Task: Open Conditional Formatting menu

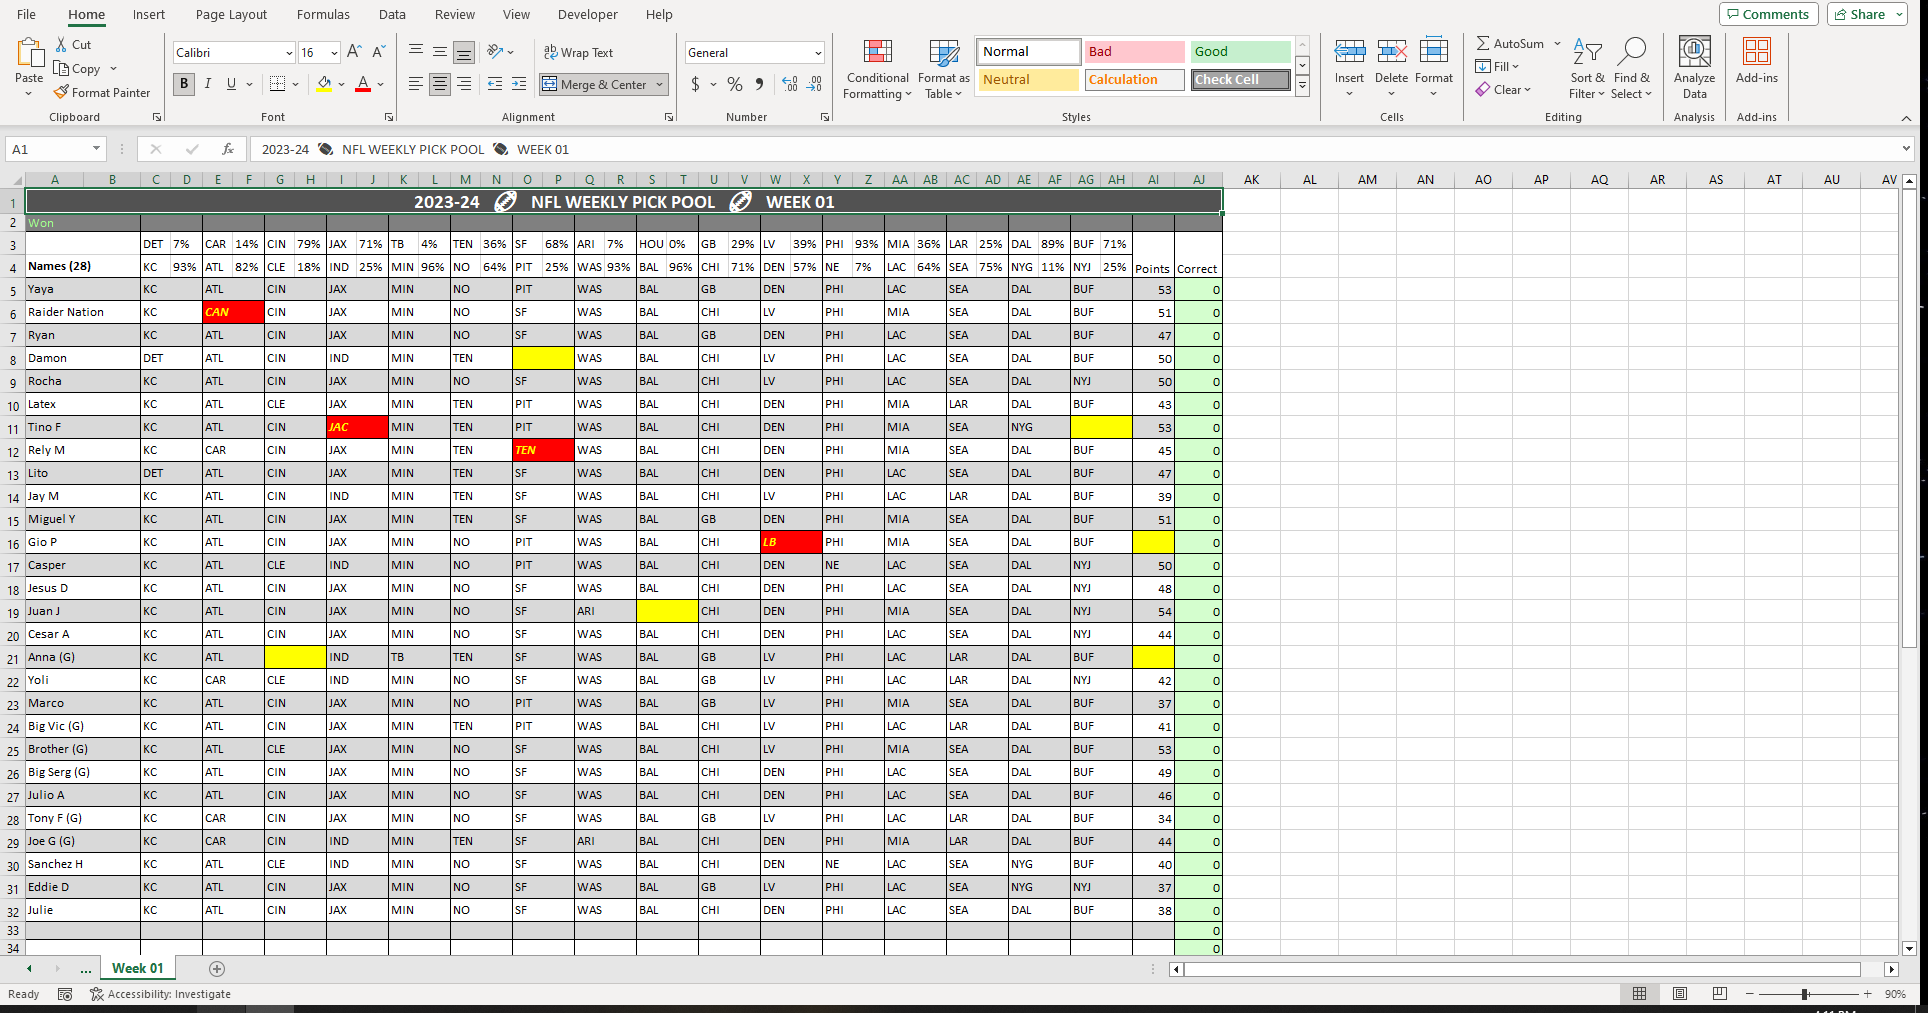Action: tap(877, 69)
